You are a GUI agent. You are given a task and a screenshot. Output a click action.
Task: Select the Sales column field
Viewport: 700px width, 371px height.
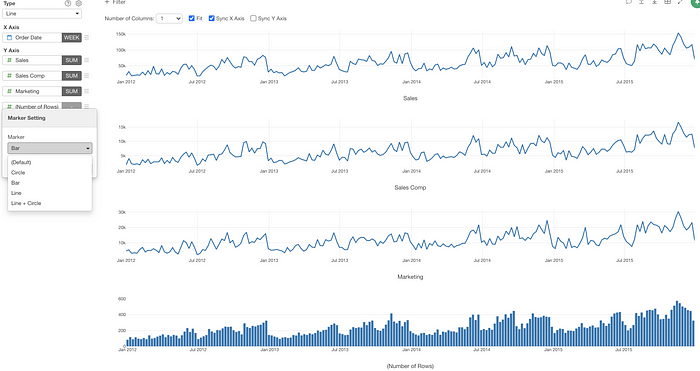coord(32,60)
